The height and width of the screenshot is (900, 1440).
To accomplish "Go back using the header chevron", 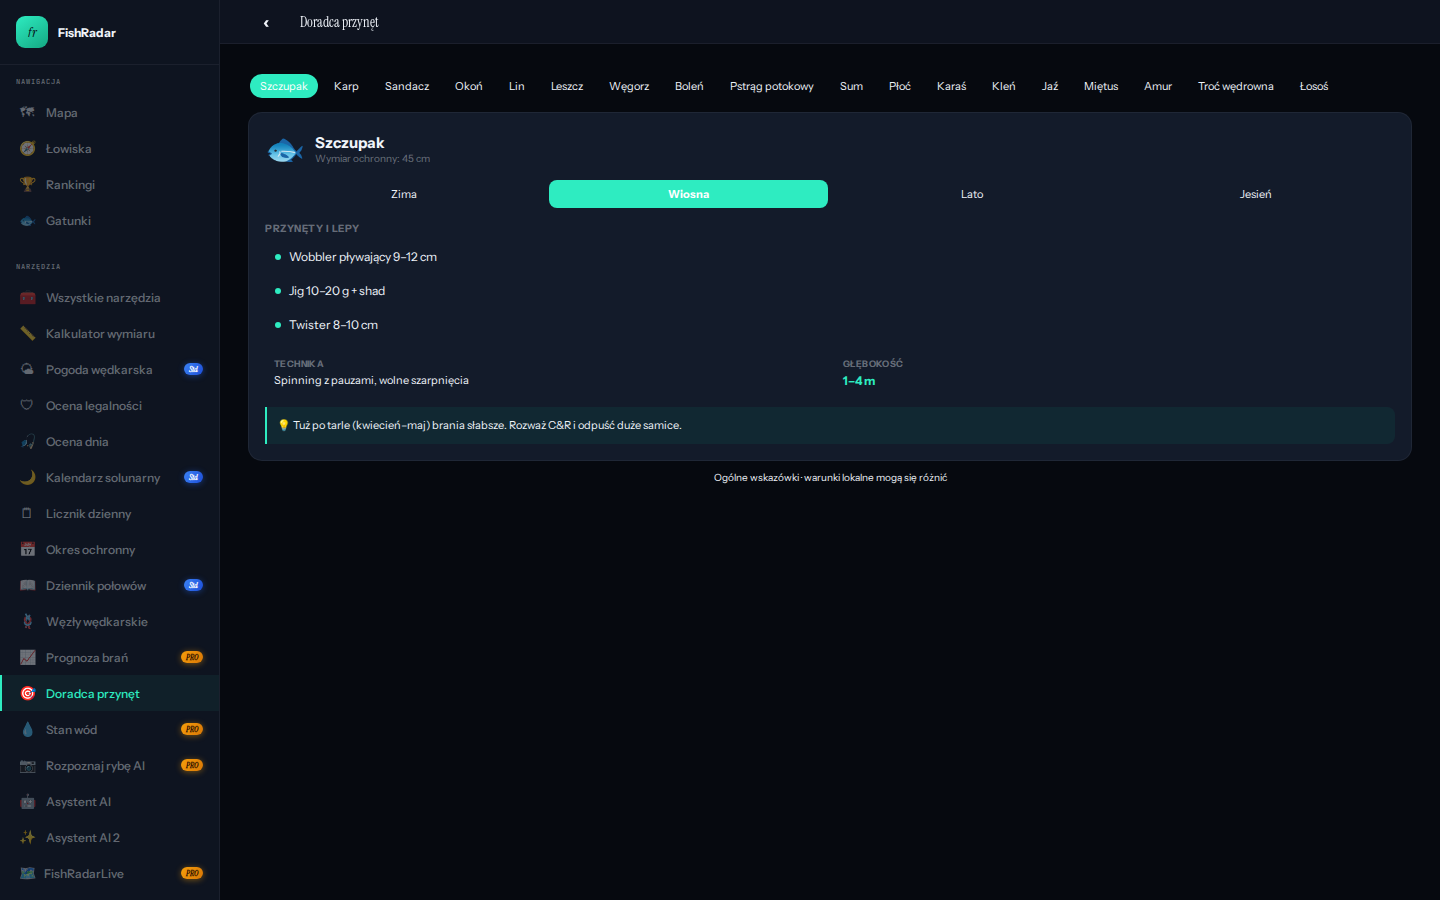I will pyautogui.click(x=266, y=23).
